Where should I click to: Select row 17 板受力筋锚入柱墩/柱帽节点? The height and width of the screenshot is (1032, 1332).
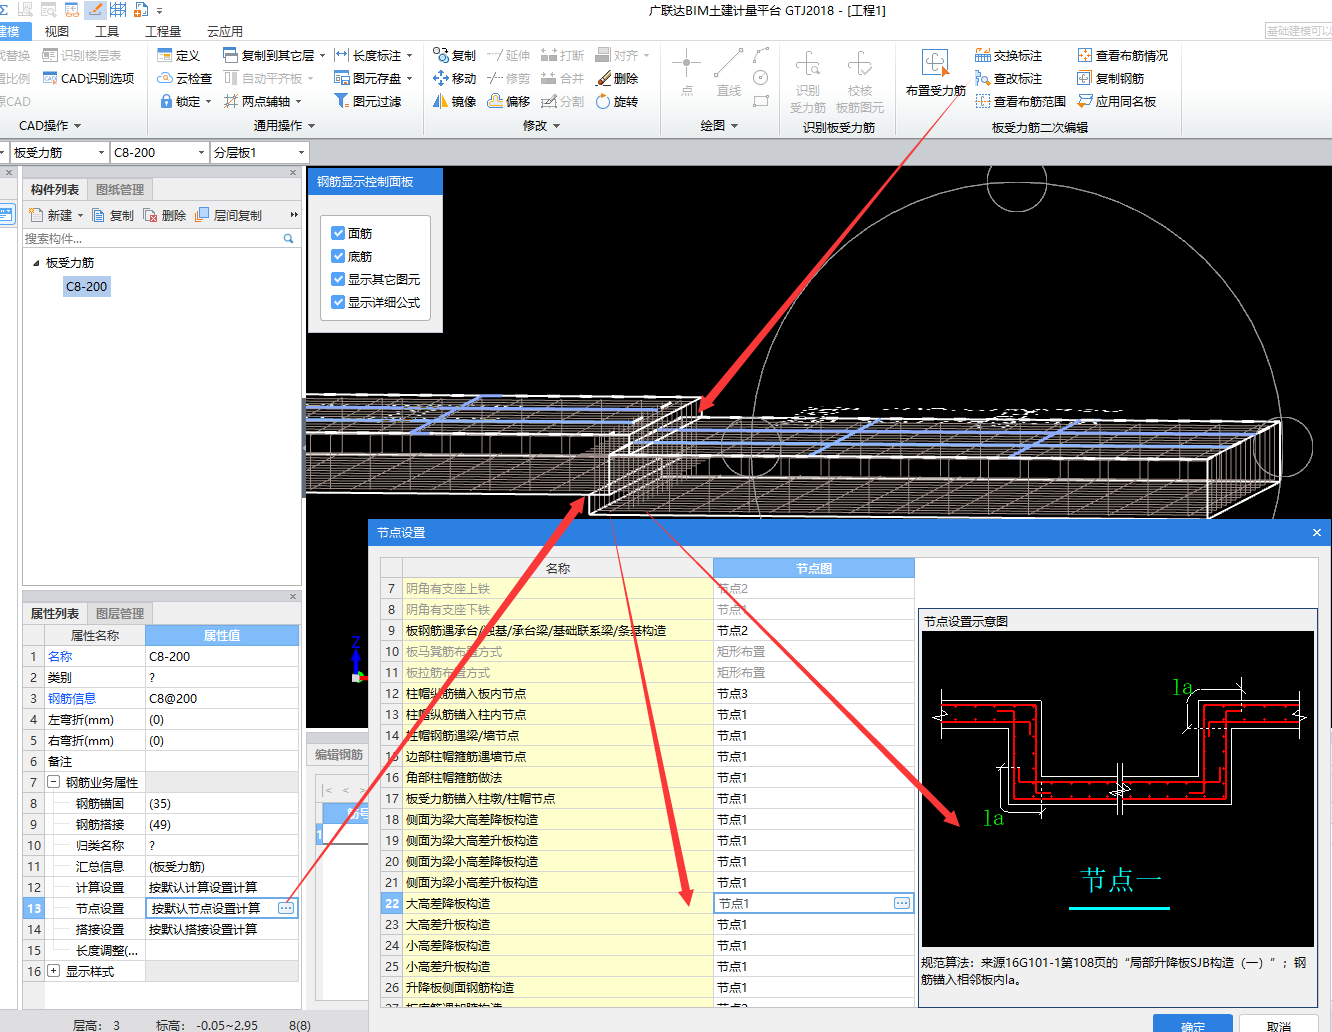coord(647,799)
